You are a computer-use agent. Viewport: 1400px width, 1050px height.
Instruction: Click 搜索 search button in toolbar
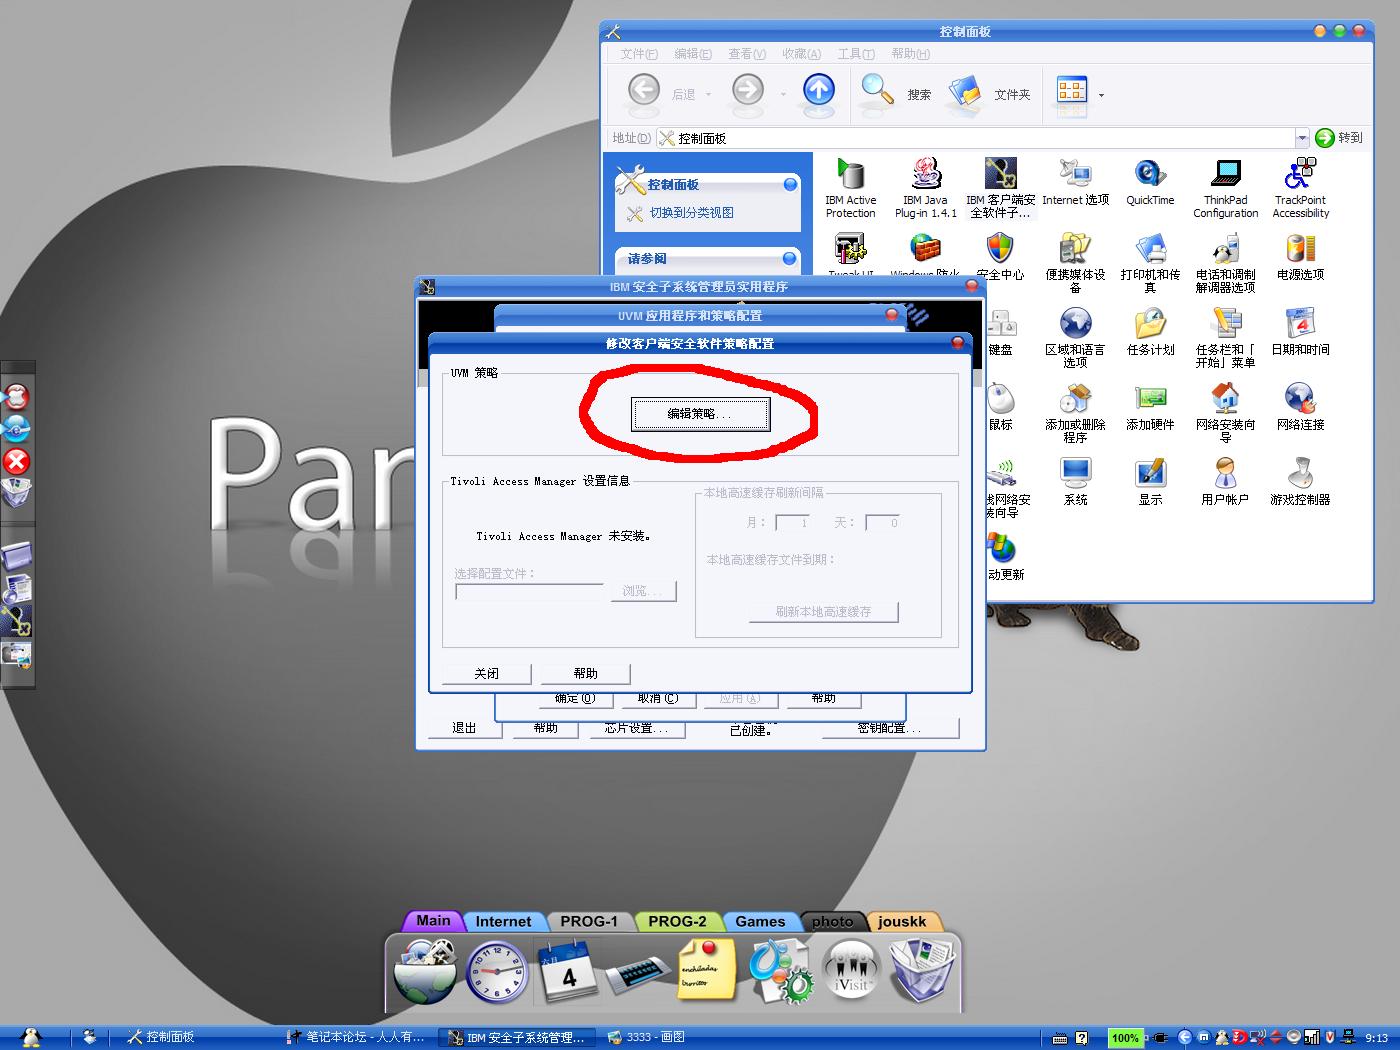pyautogui.click(x=896, y=93)
